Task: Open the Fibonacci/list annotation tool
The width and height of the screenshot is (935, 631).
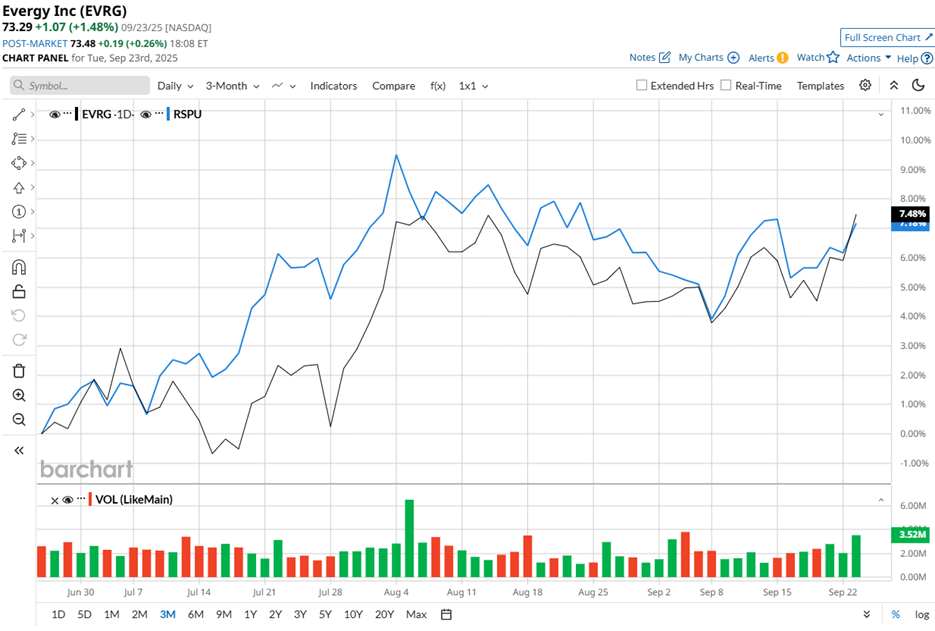Action: 18,139
